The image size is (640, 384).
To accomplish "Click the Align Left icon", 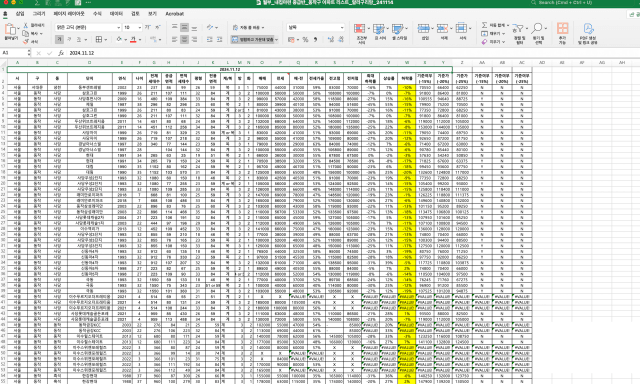I will tap(174, 40).
